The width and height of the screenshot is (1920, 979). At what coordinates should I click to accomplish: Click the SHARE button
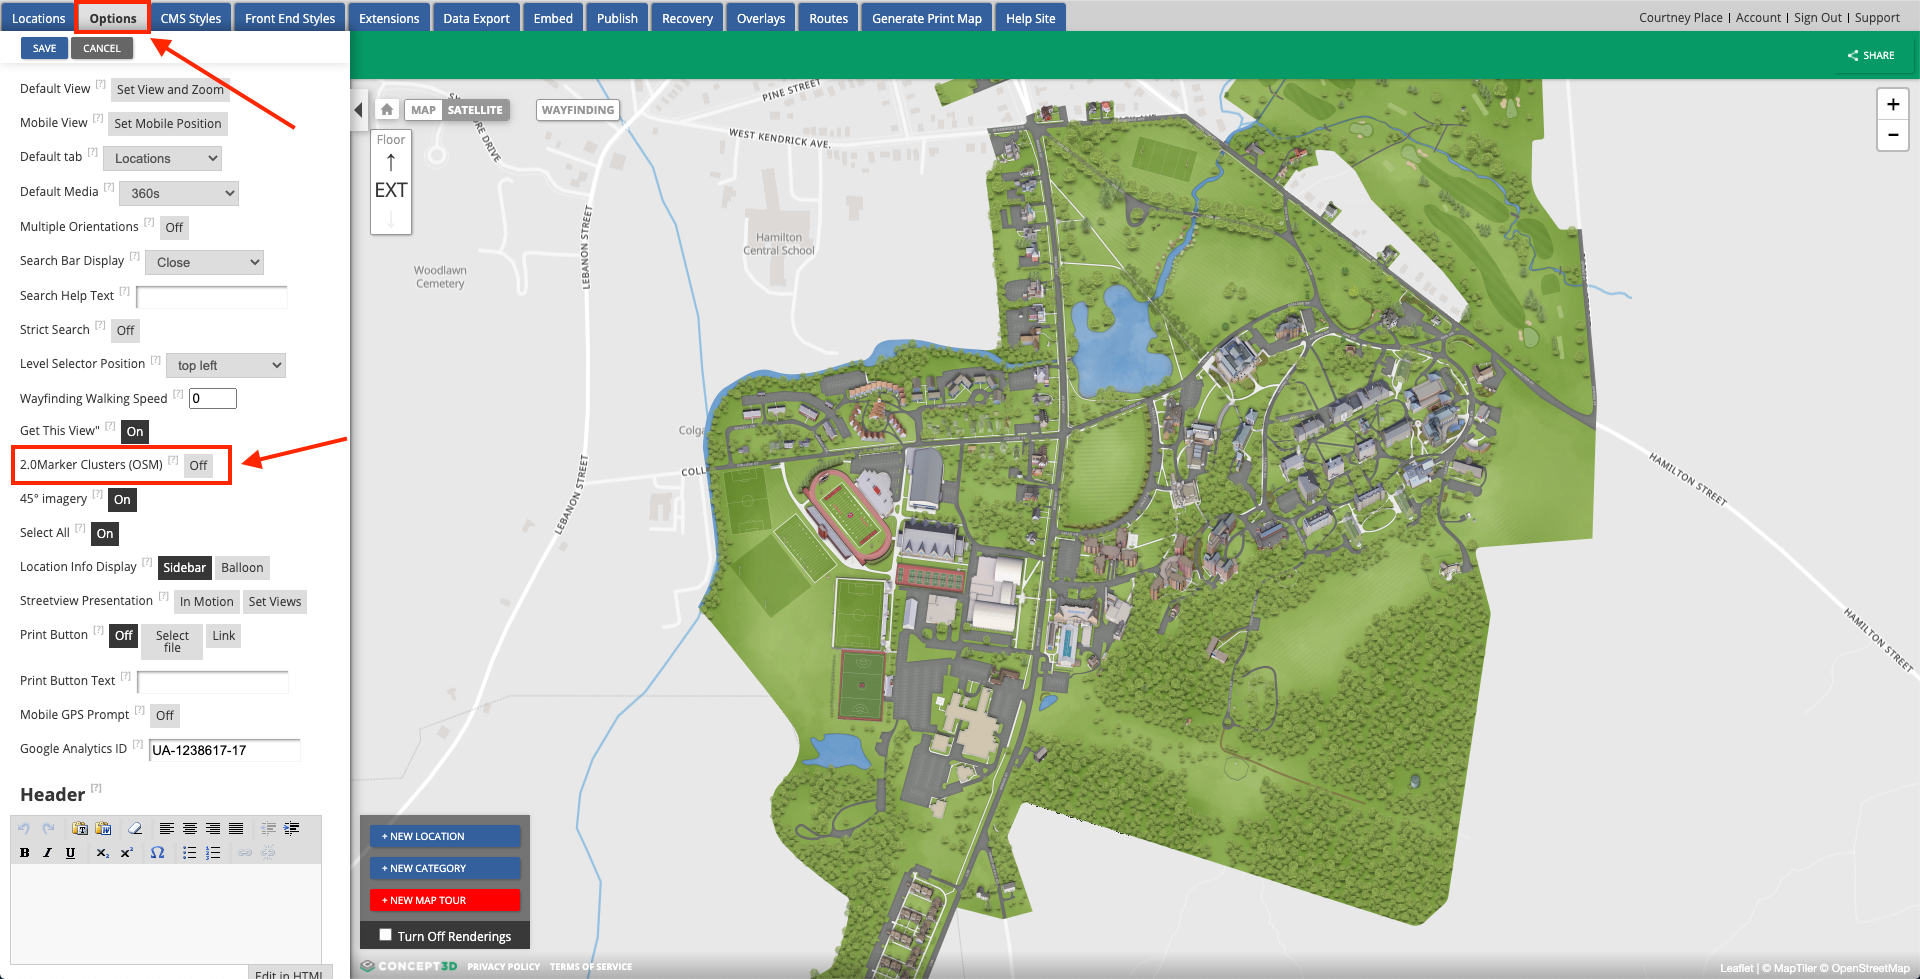tap(1871, 56)
